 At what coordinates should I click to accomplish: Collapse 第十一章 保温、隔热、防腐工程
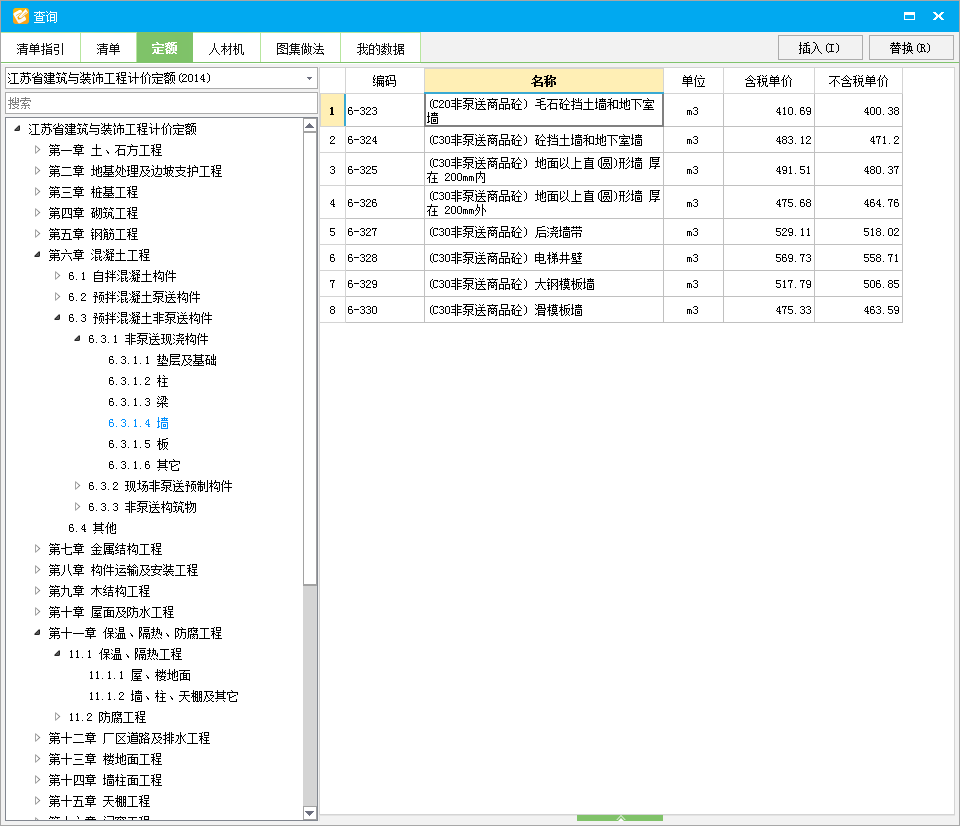[x=37, y=633]
